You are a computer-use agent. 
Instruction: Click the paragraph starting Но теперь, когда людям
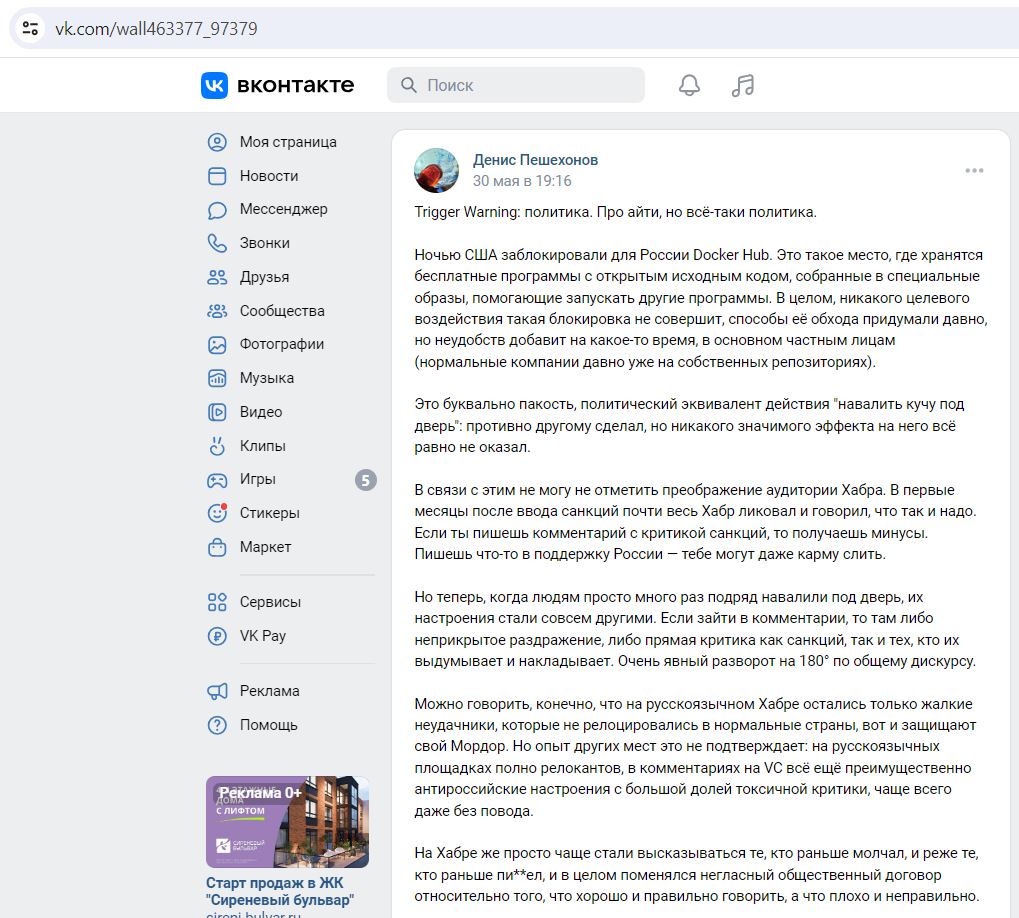[x=695, y=629]
